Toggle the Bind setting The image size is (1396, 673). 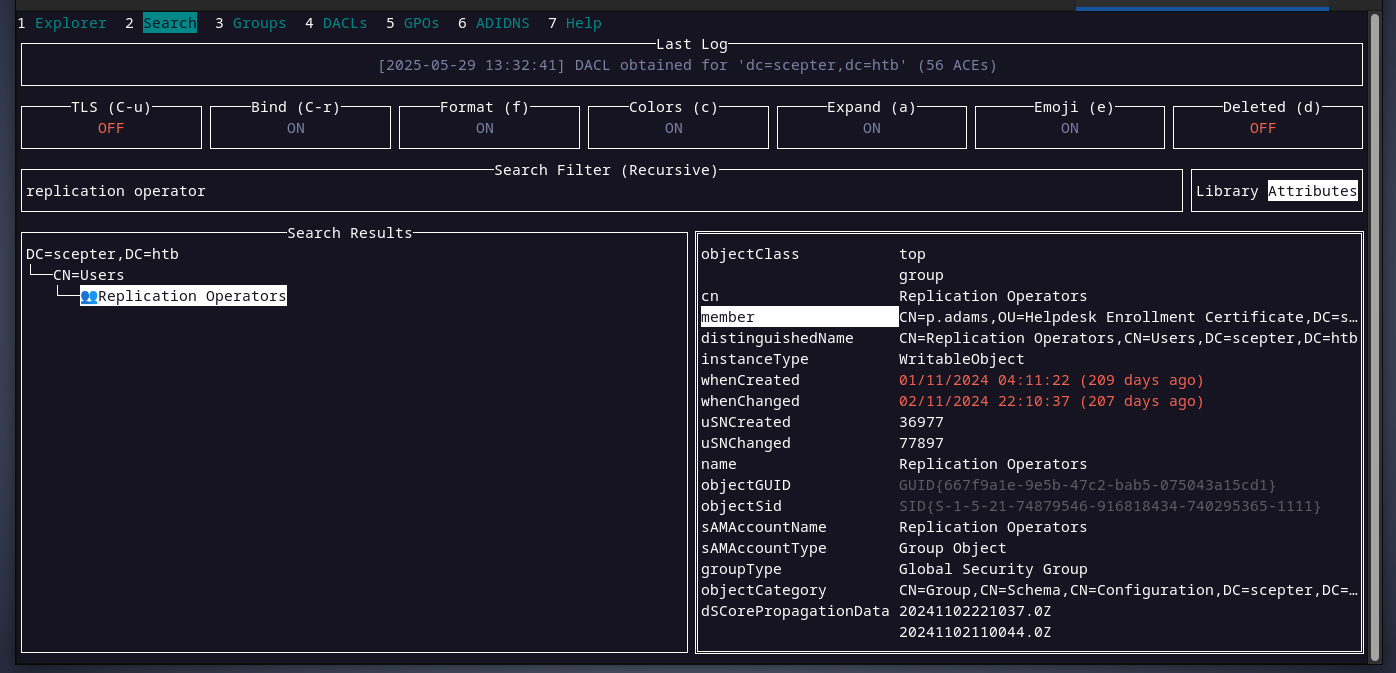(296, 128)
